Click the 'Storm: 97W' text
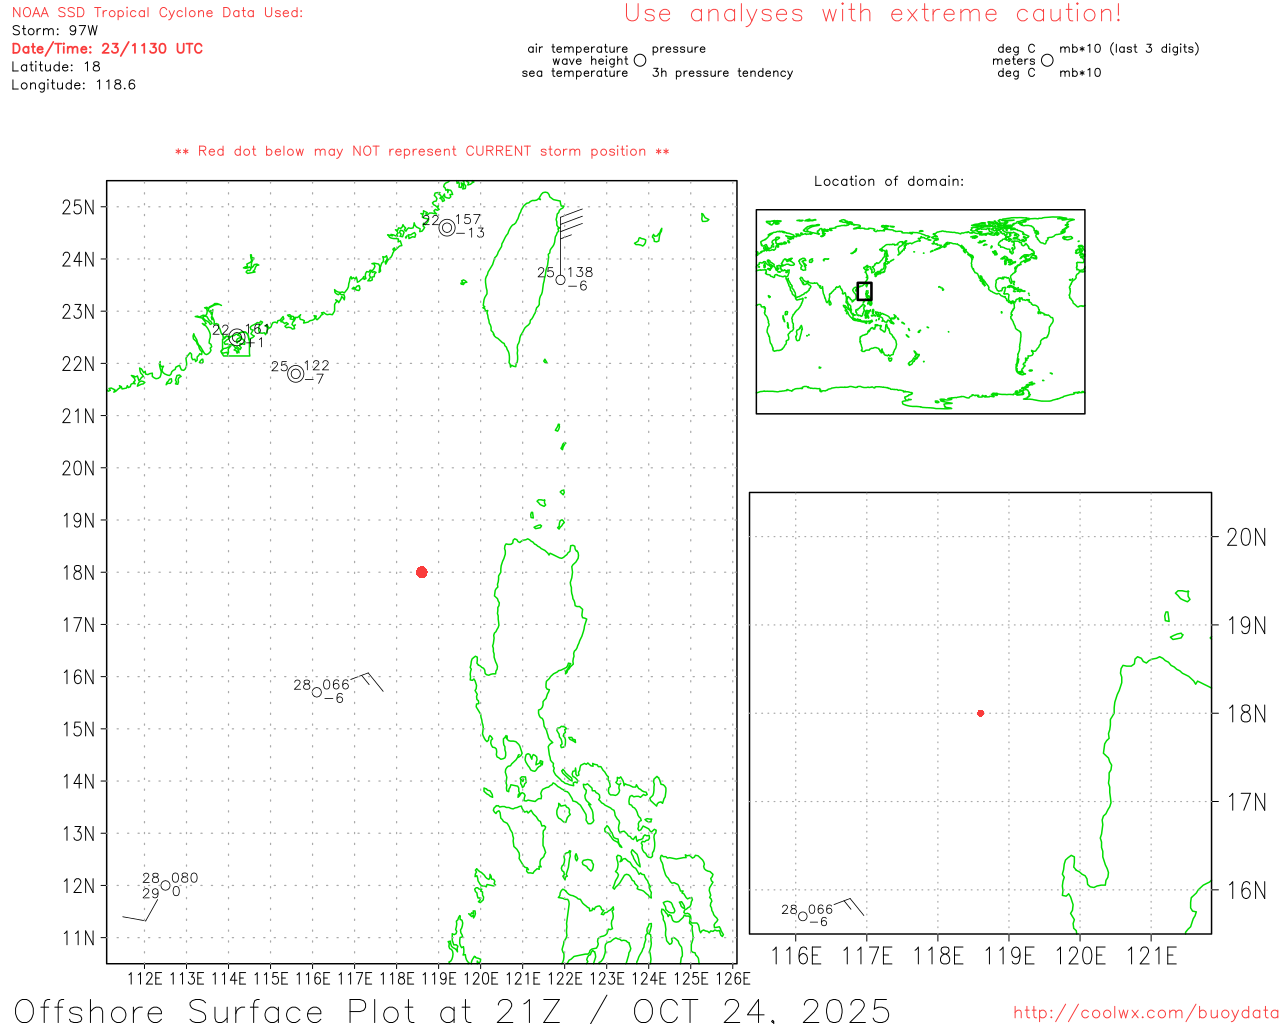This screenshot has width=1280, height=1024. tap(55, 30)
